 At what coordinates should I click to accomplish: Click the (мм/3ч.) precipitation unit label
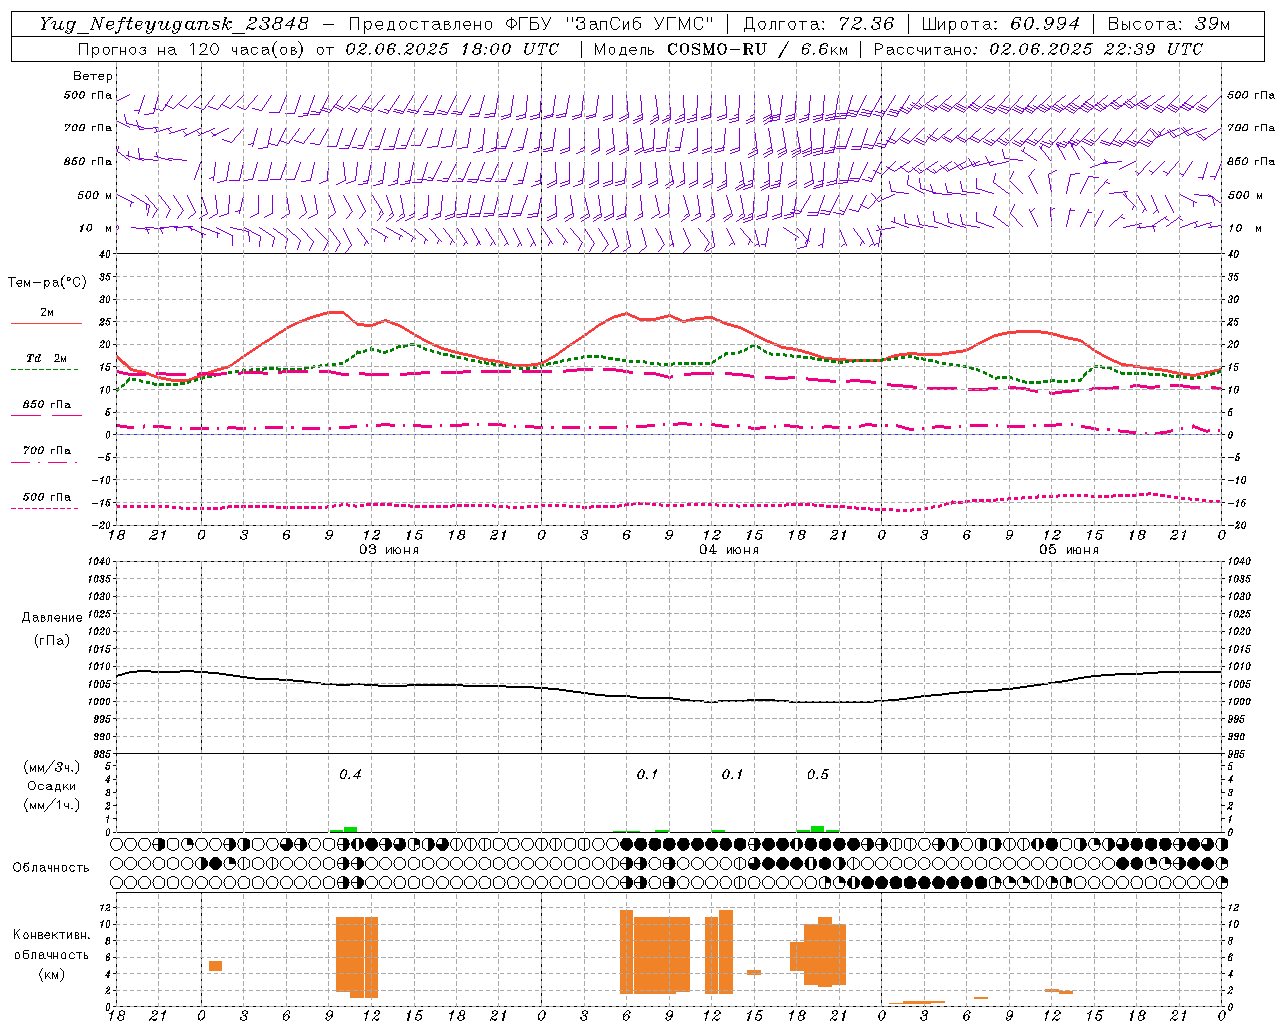(52, 767)
